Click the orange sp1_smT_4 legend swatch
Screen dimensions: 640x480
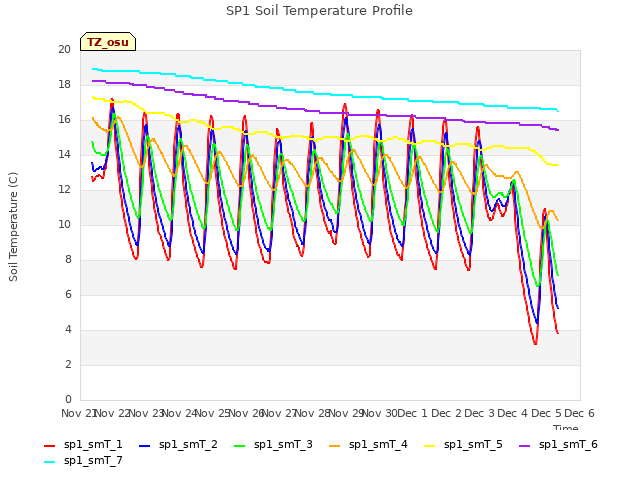tap(334, 446)
